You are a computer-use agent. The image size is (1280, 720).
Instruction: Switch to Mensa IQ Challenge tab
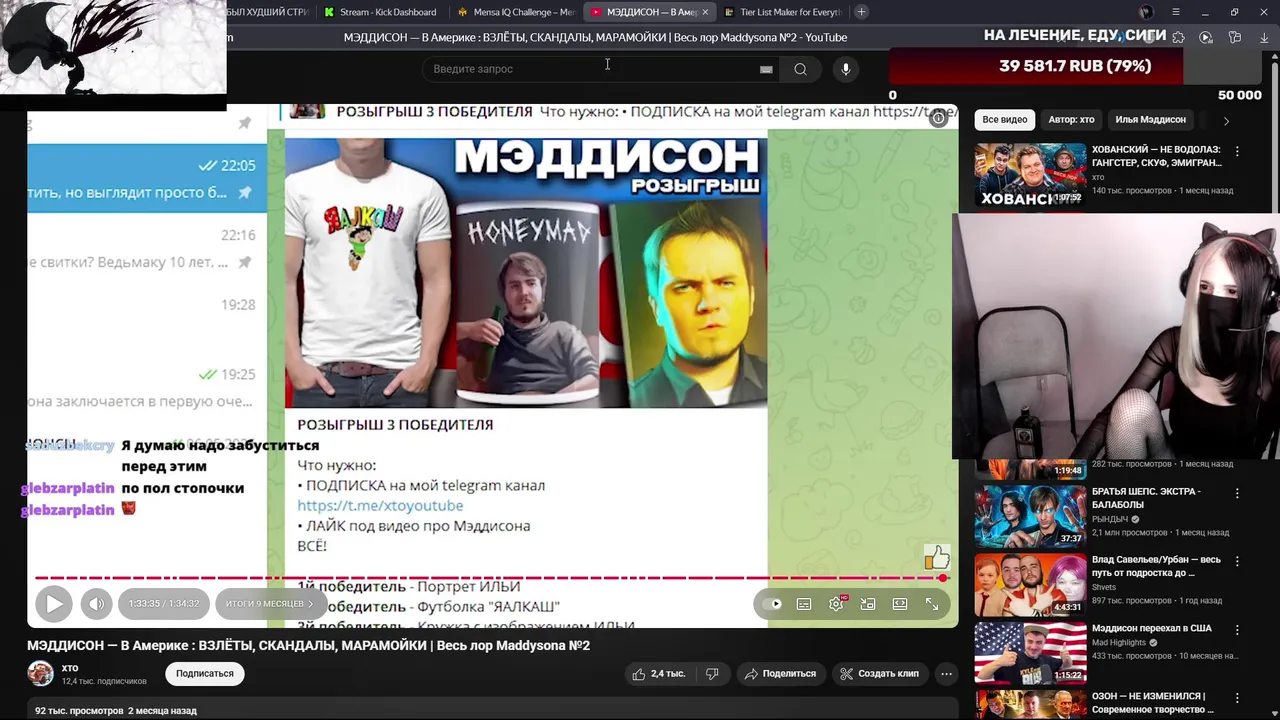pyautogui.click(x=516, y=12)
